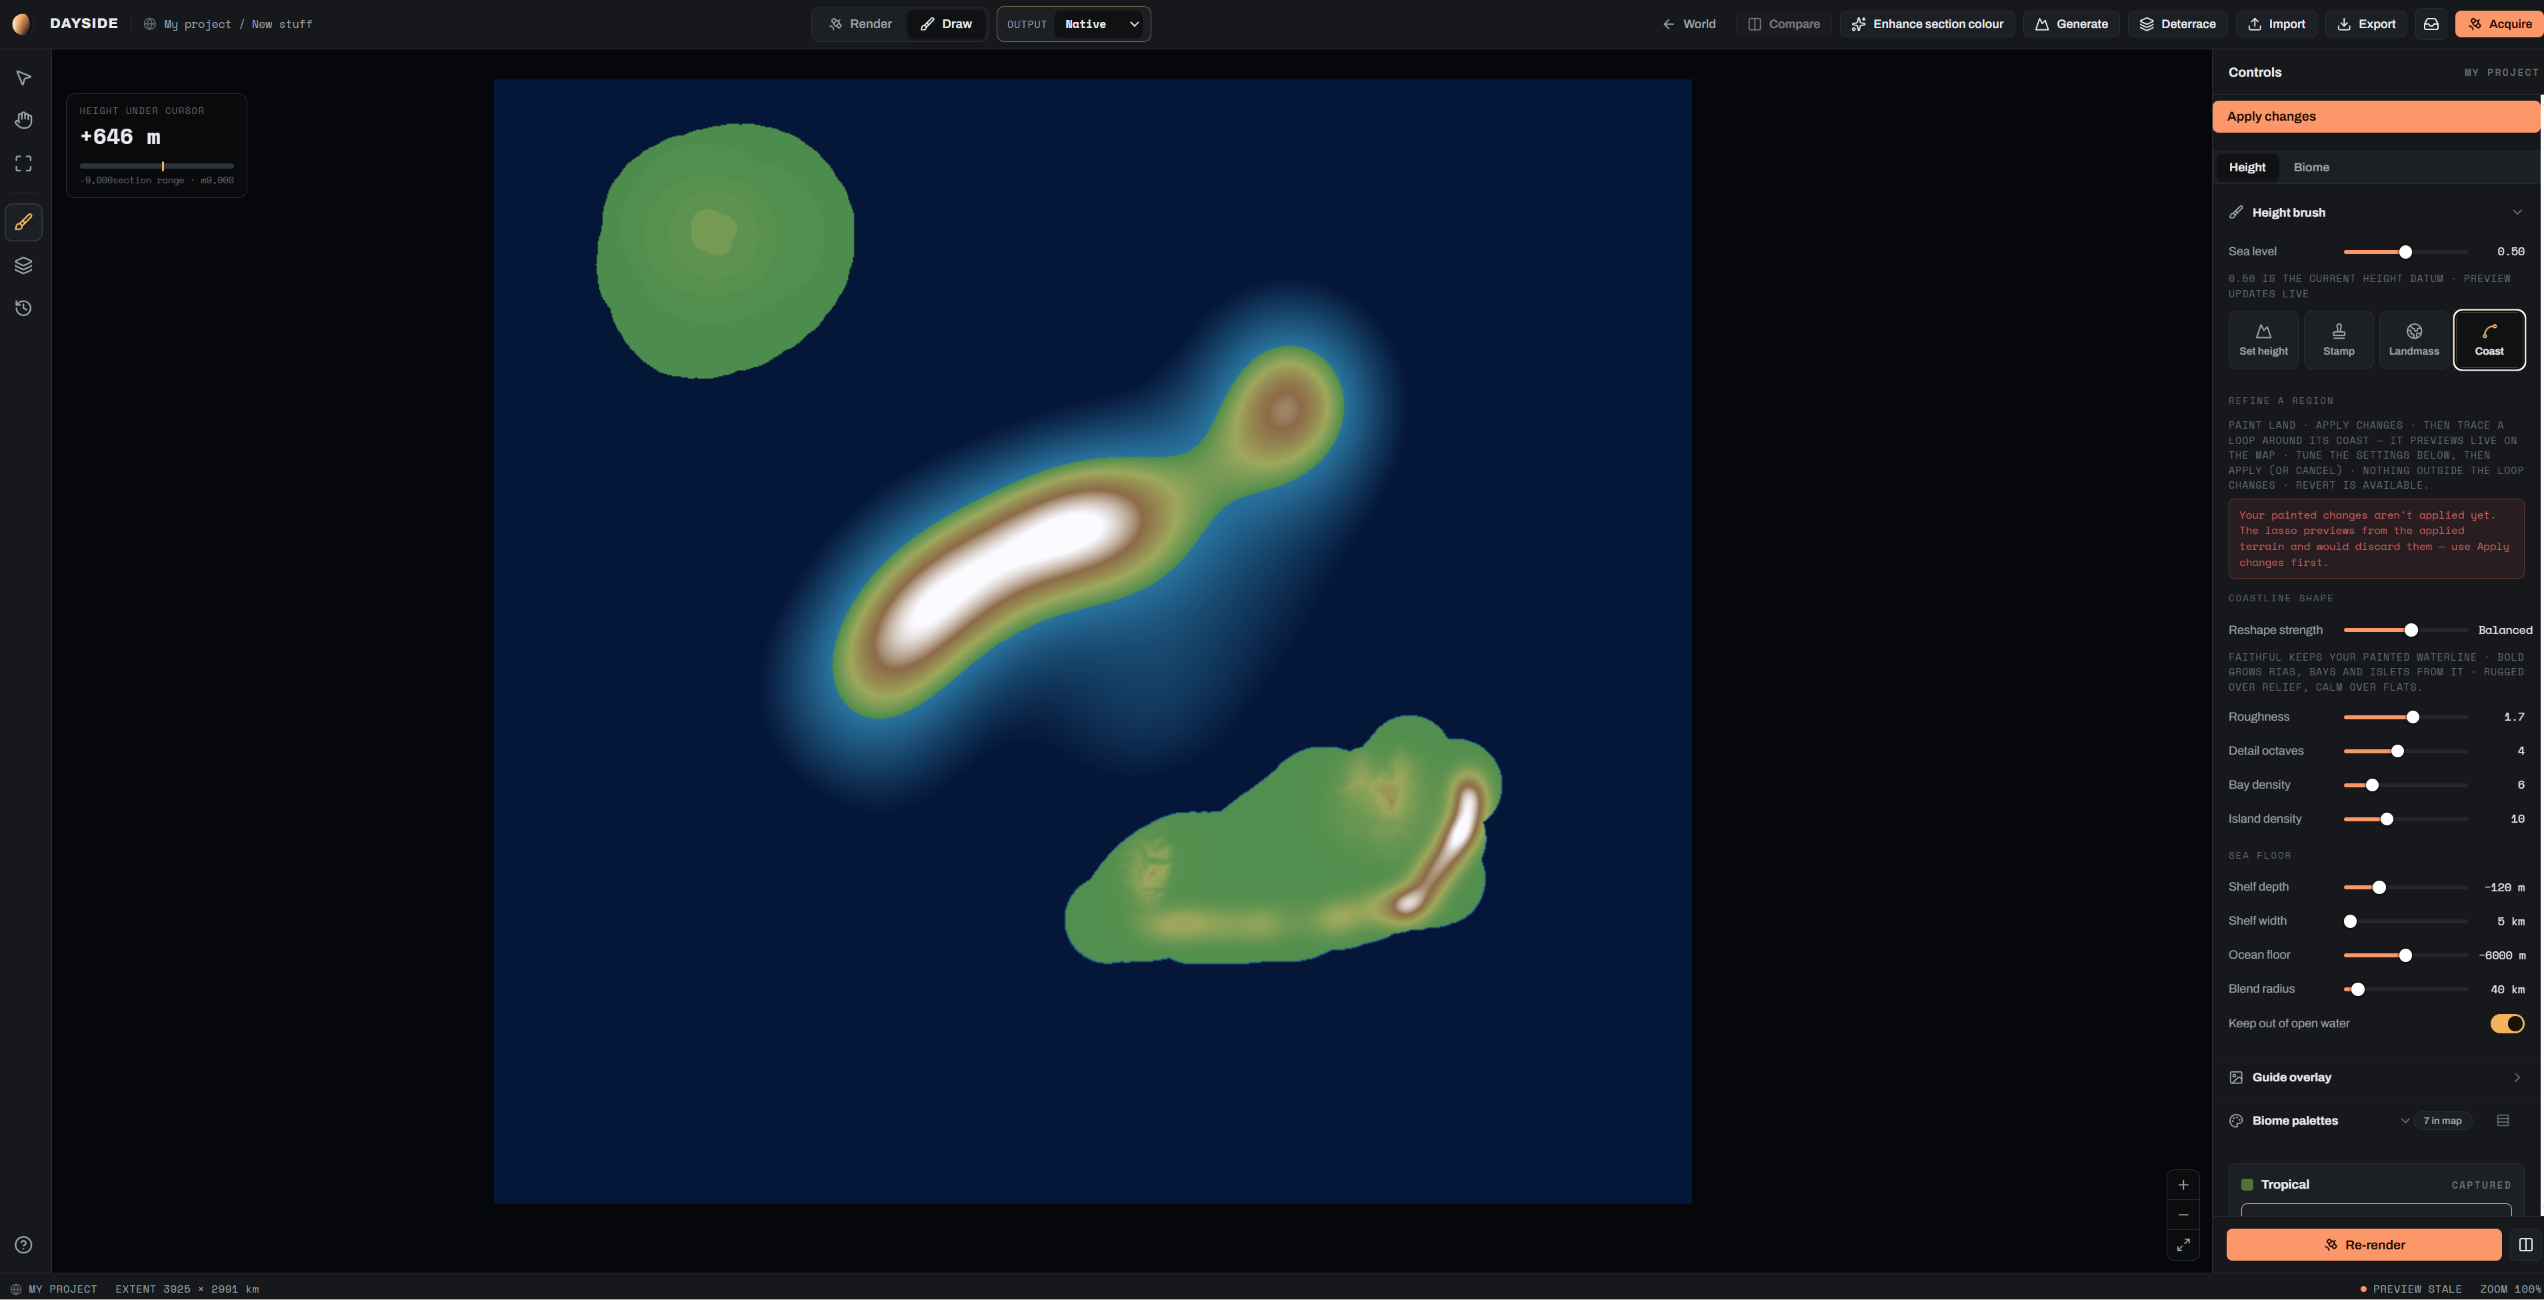
Task: Adjust the Roughness slider
Action: [2405, 717]
